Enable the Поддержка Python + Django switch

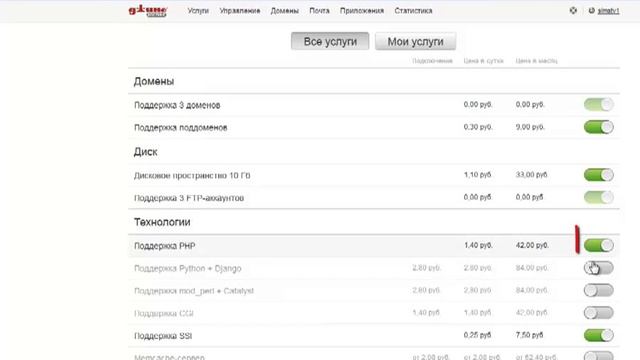(598, 268)
